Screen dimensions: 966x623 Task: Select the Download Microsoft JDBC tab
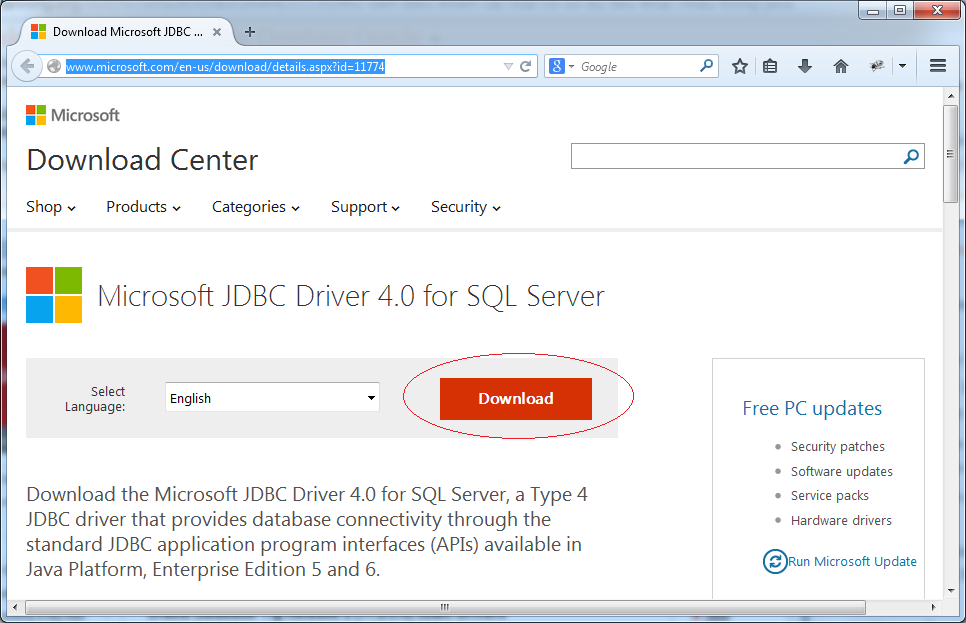[x=126, y=31]
